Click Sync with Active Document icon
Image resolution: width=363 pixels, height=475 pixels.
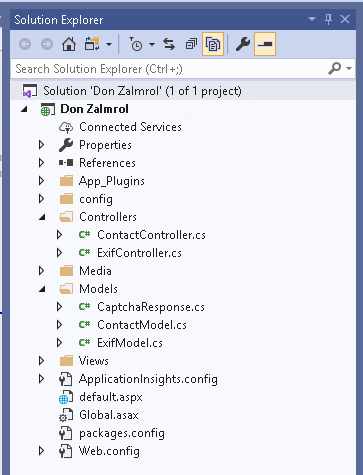pos(169,44)
